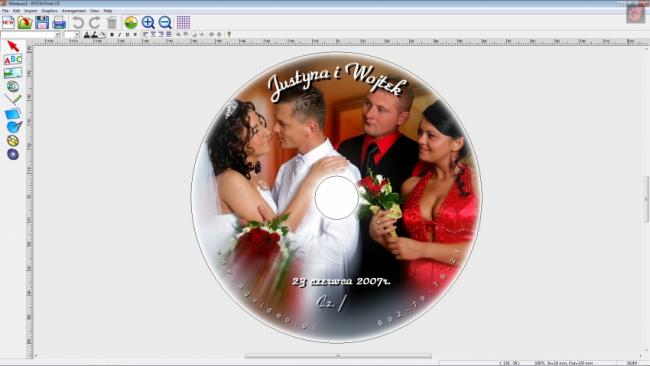The height and width of the screenshot is (366, 650).
Task: Click the New document icon
Action: click(x=8, y=22)
